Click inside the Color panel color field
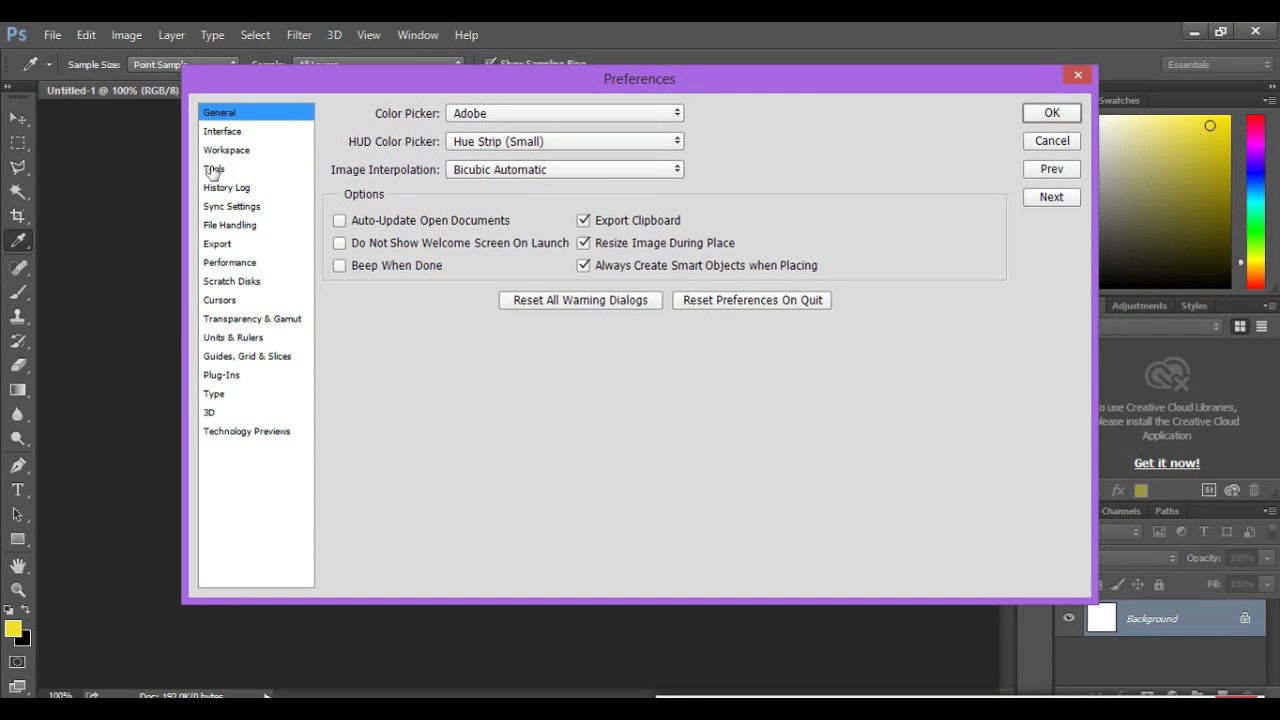This screenshot has width=1280, height=720. [1166, 202]
